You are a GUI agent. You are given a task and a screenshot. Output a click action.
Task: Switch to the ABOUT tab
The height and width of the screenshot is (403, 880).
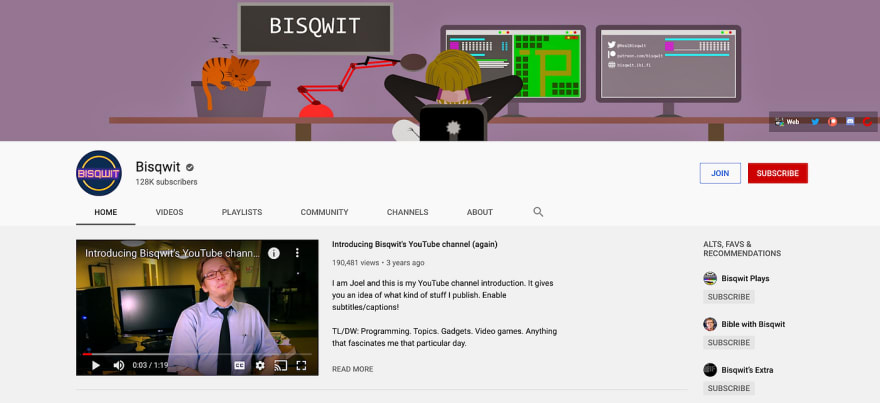[480, 212]
